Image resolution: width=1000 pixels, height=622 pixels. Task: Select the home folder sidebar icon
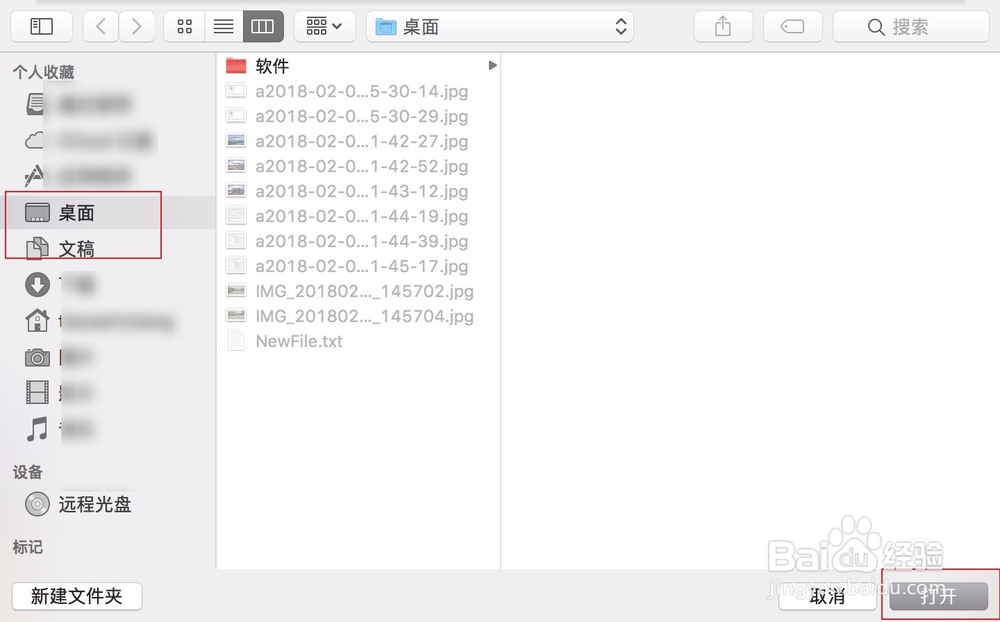coord(37,320)
